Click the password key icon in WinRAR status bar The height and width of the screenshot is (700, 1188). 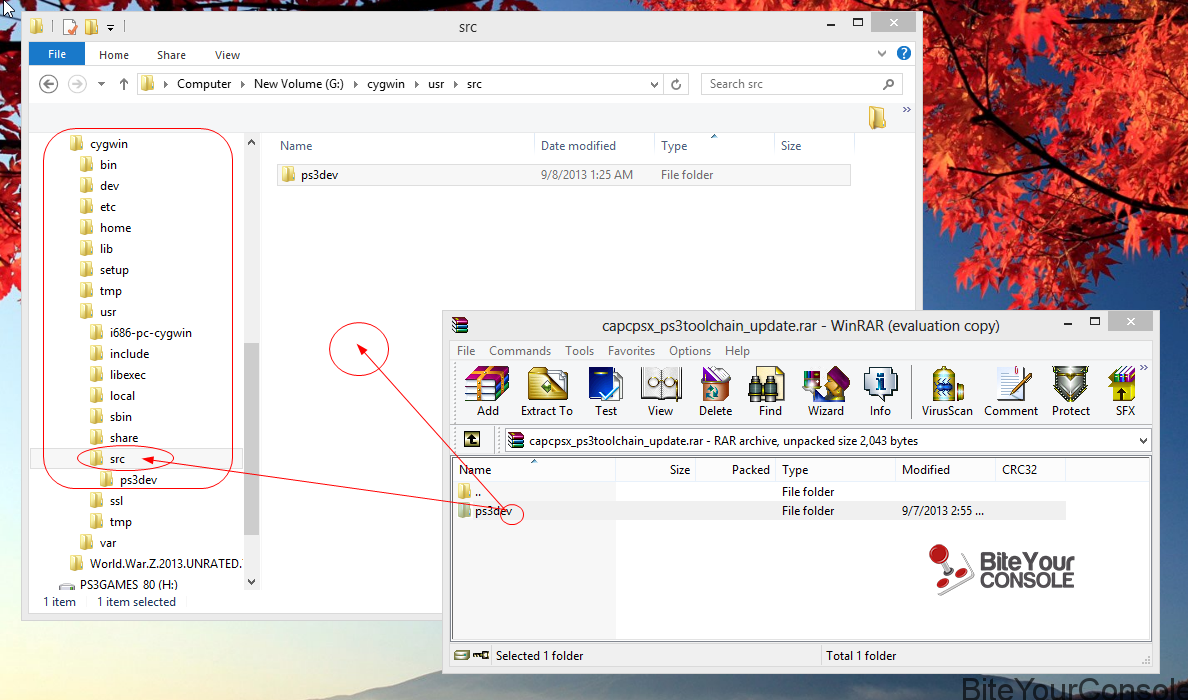[480, 655]
